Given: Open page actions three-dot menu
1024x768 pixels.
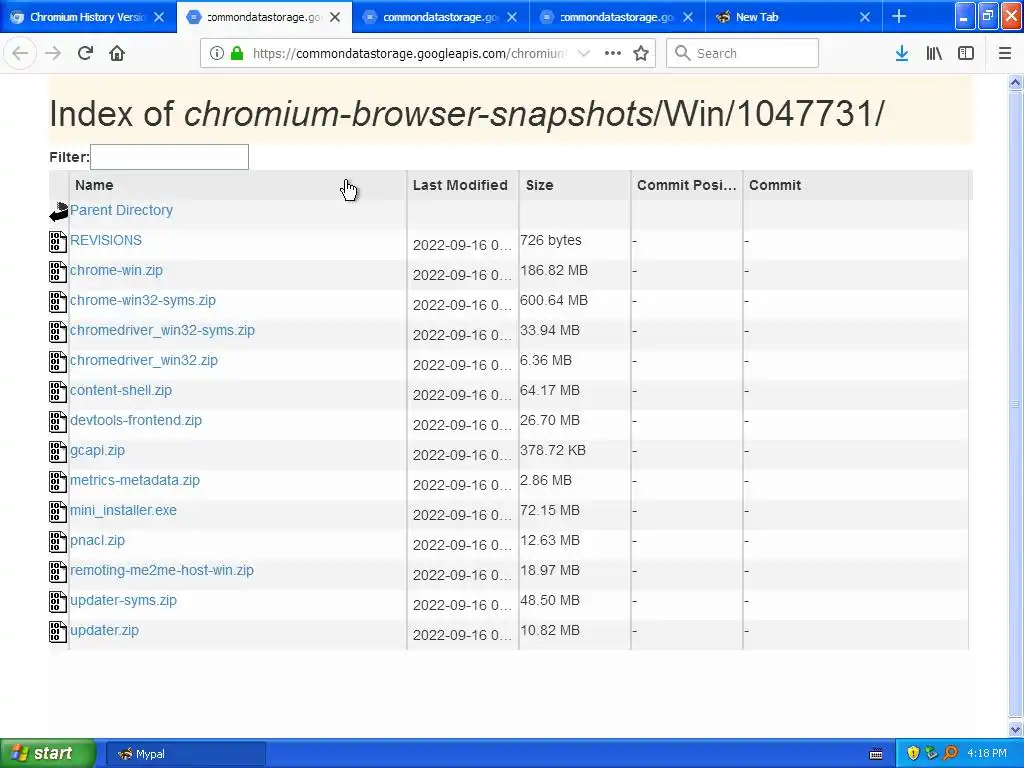Looking at the screenshot, I should [x=613, y=53].
